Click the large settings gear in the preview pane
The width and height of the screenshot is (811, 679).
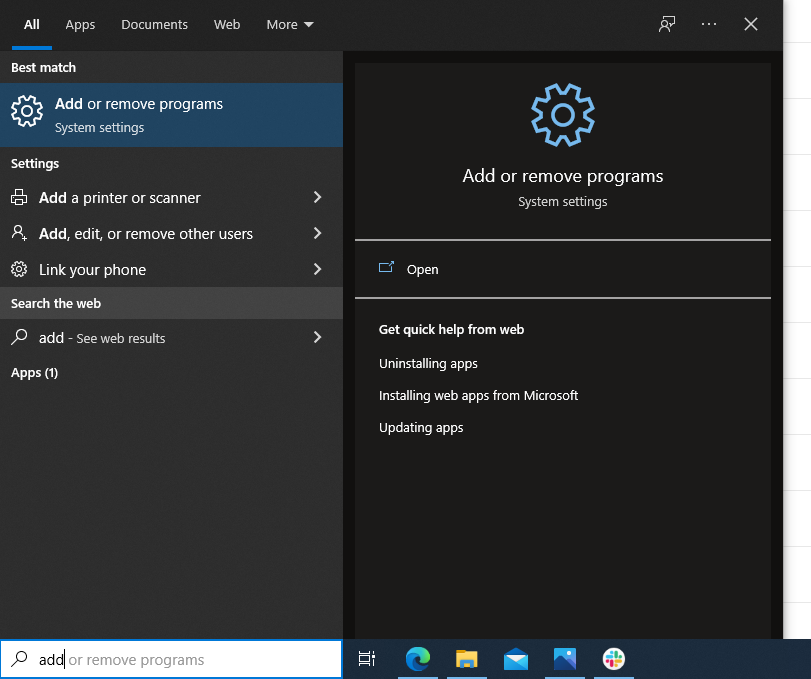pos(562,114)
